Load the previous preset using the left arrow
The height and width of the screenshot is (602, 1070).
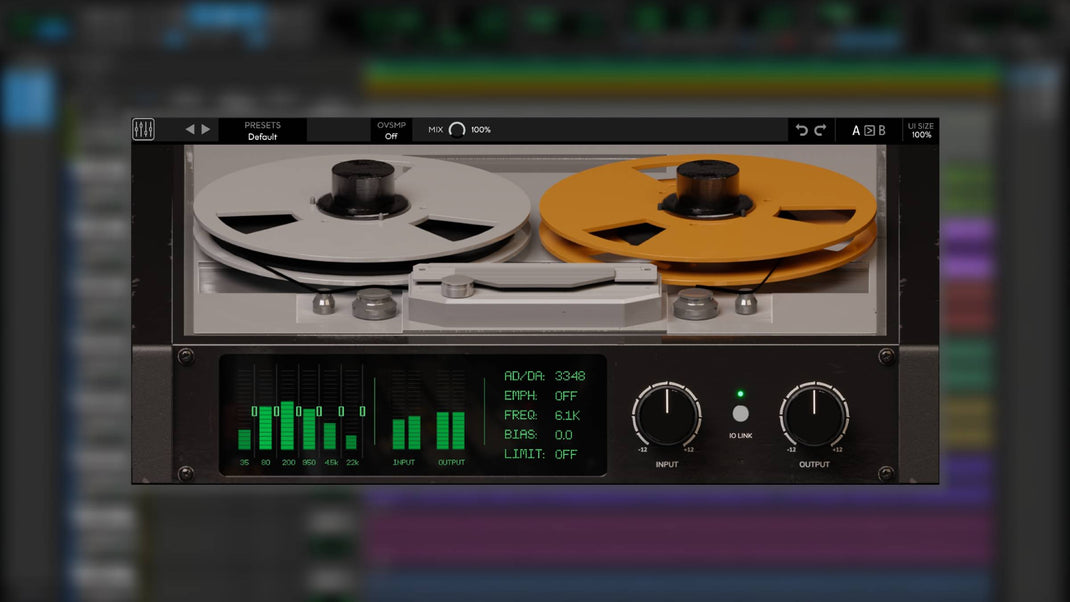189,129
